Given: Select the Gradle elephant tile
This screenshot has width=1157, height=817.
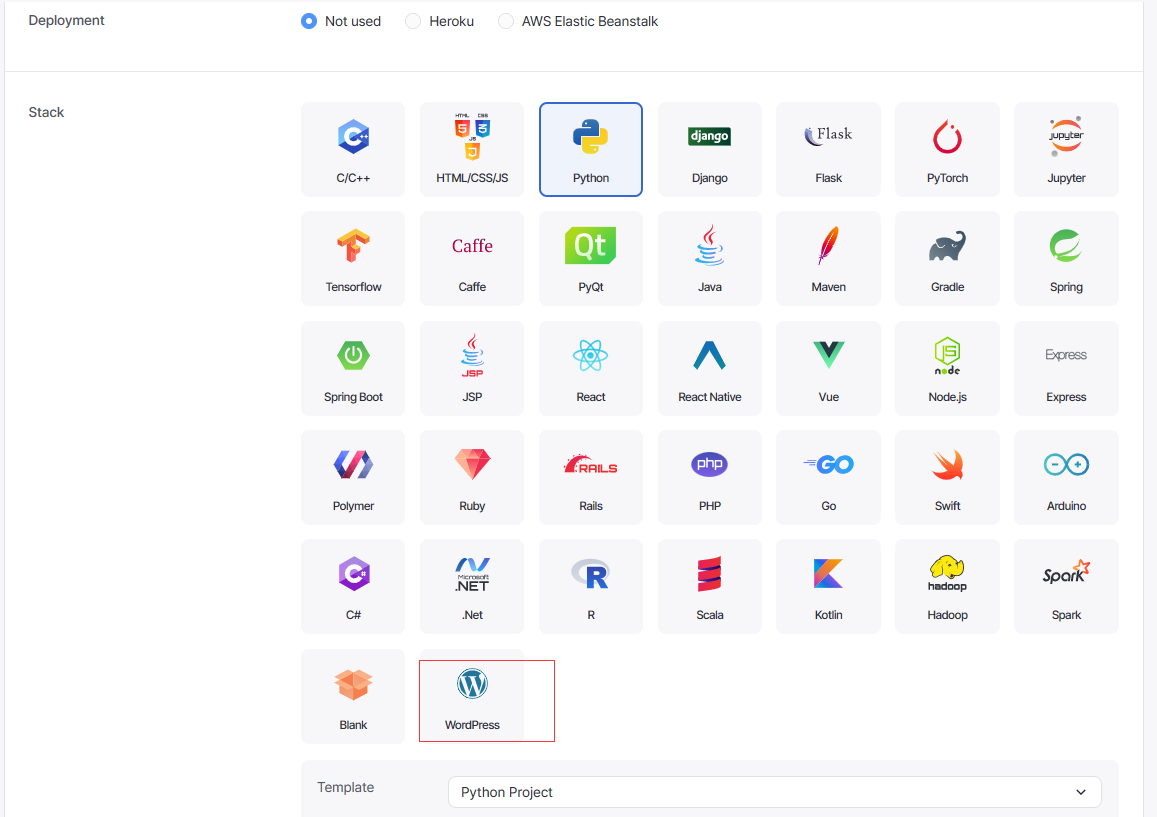Looking at the screenshot, I should [x=947, y=258].
